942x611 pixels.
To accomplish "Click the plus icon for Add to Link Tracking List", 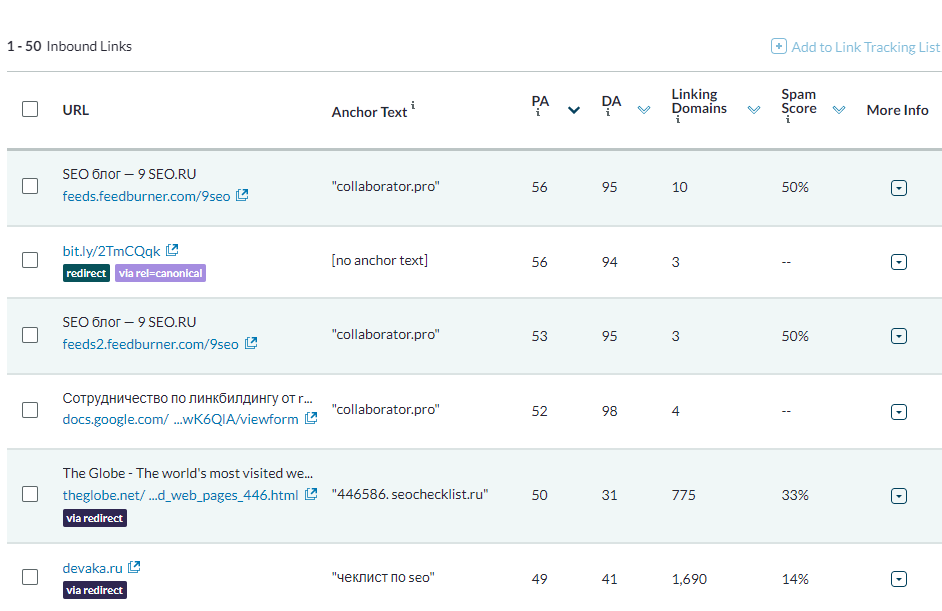I will coord(779,46).
